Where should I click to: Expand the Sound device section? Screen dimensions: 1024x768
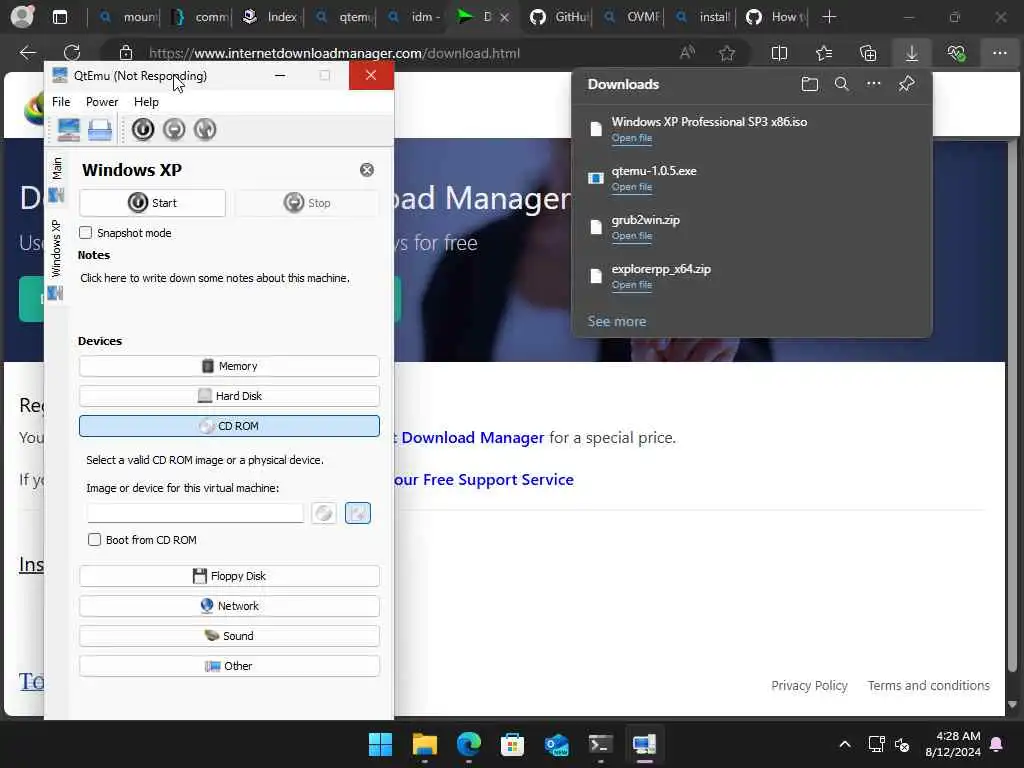[229, 637]
